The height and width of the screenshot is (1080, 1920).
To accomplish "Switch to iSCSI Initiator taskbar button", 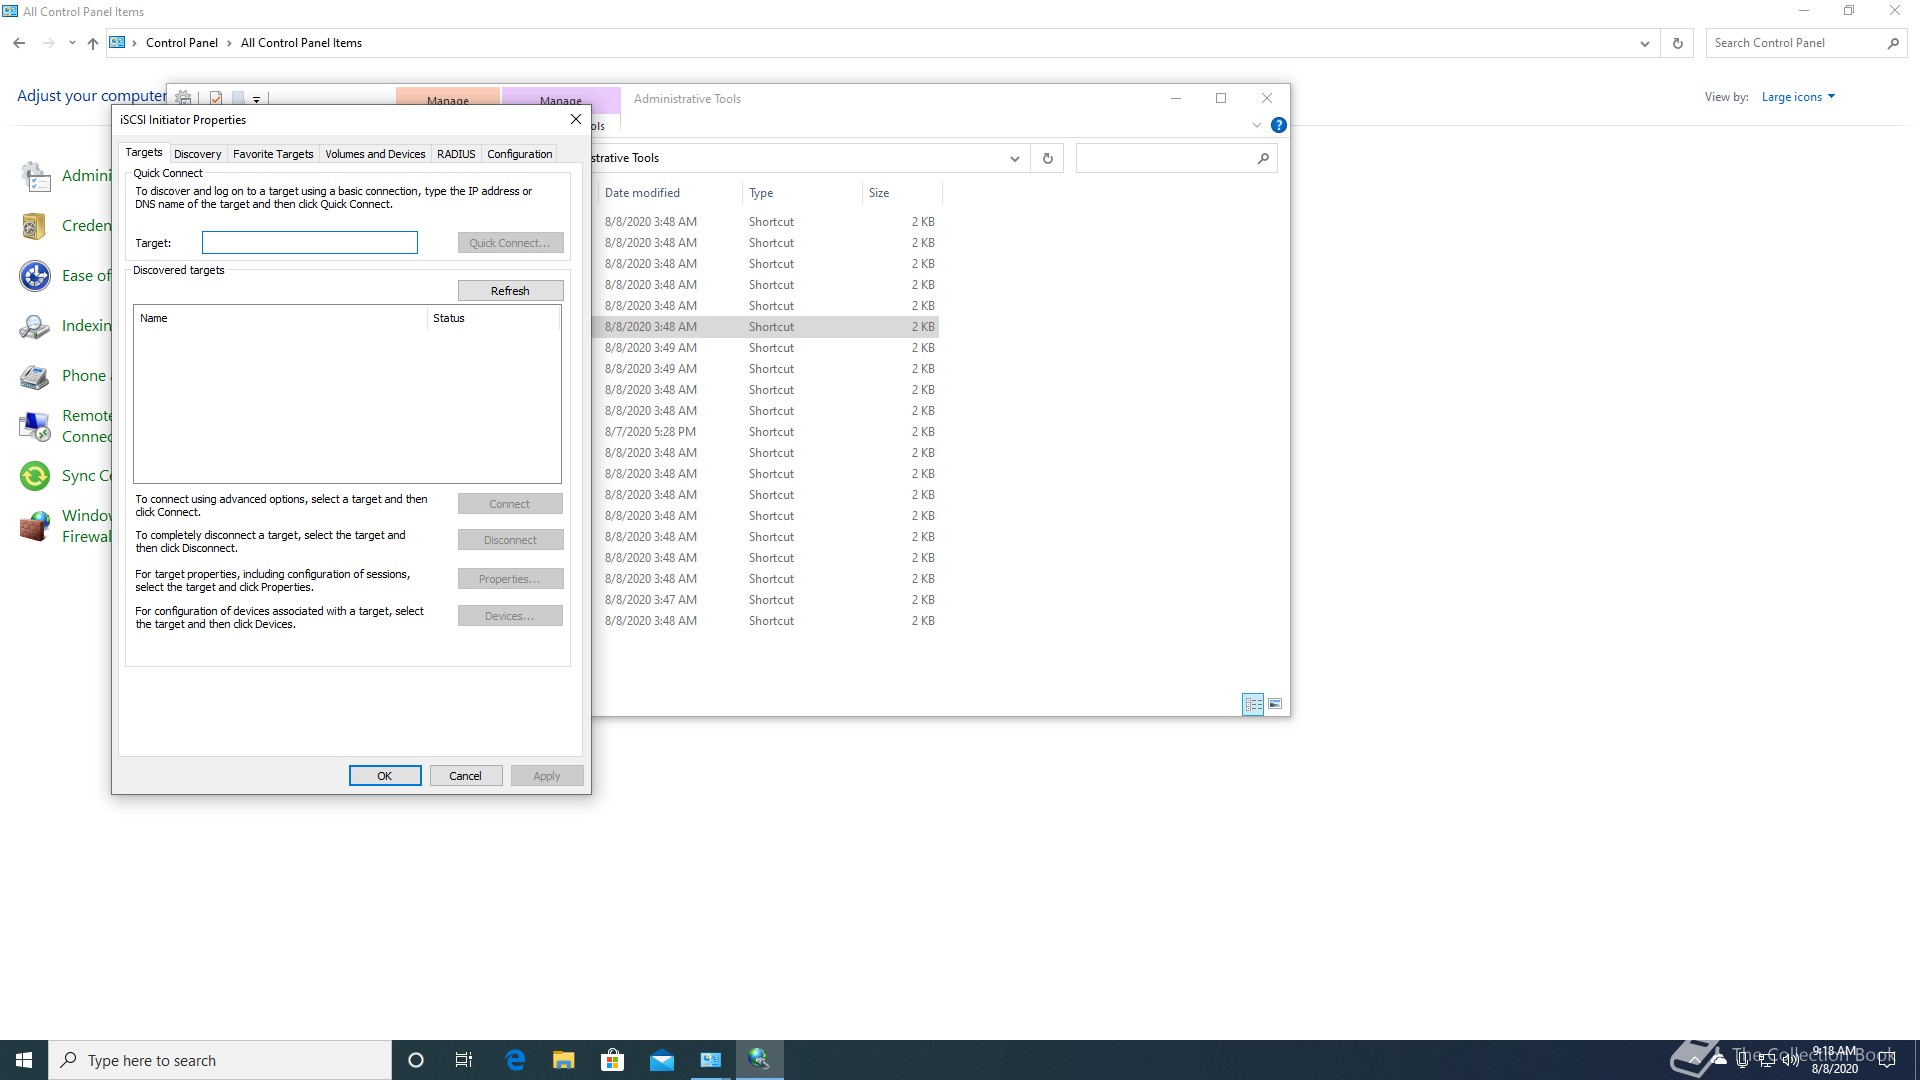I will [760, 1060].
